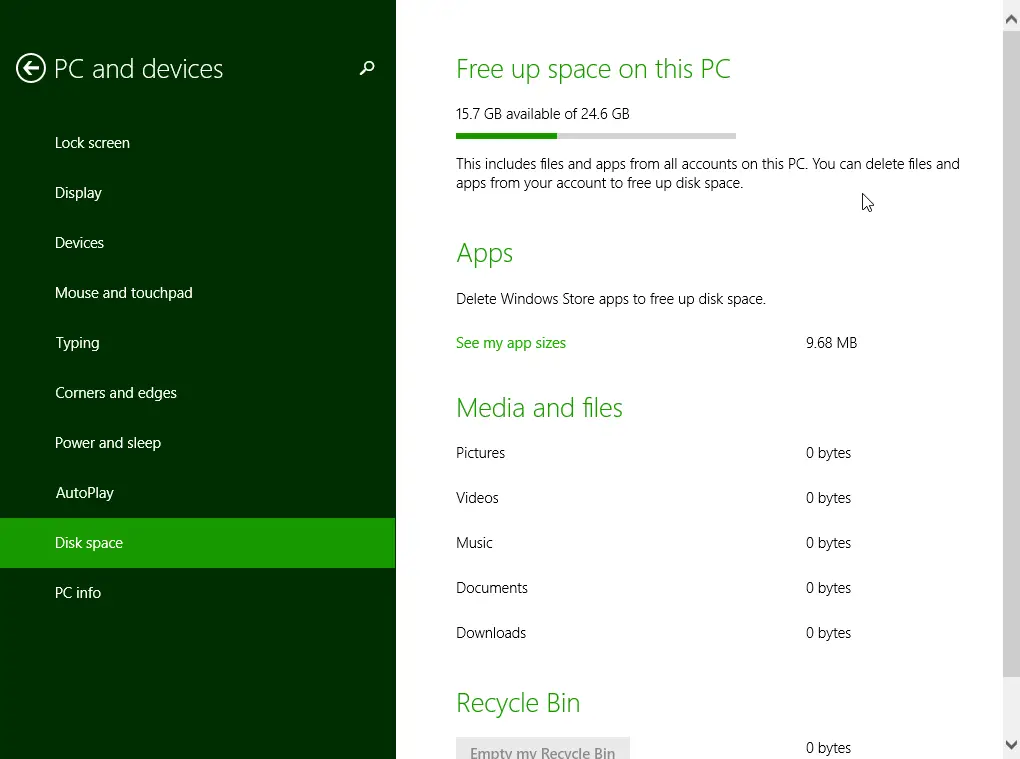Click the vertical scrollbar thumb
1020x759 pixels.
point(1011,353)
